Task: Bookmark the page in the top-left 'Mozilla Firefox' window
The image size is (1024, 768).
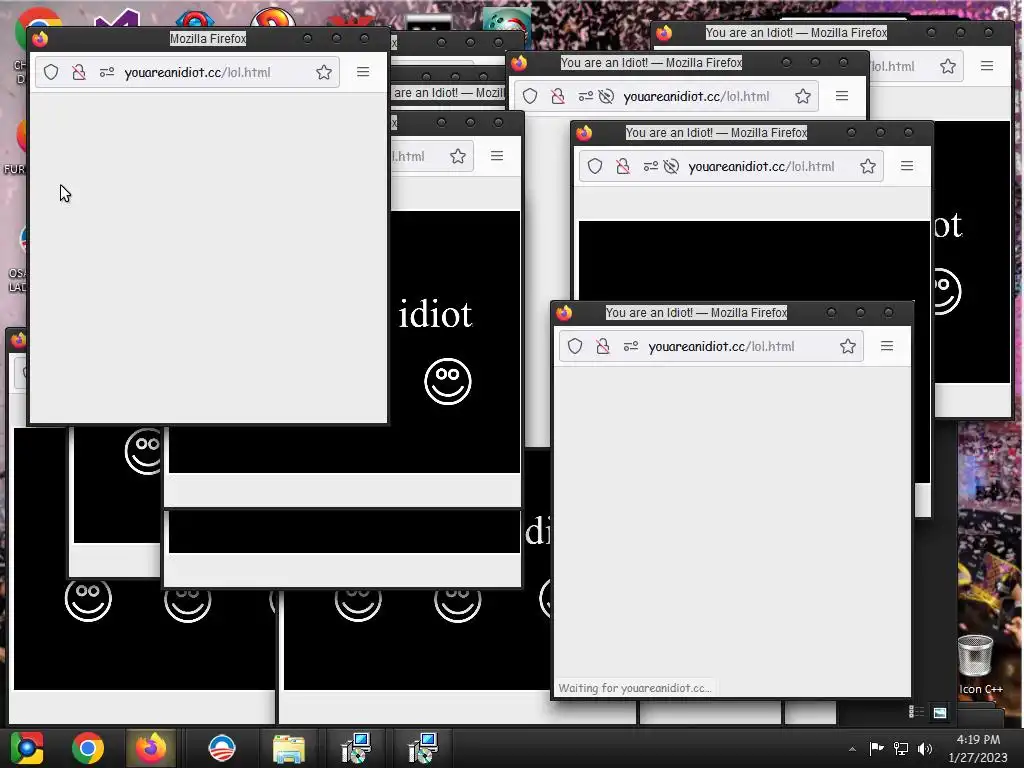Action: (324, 72)
